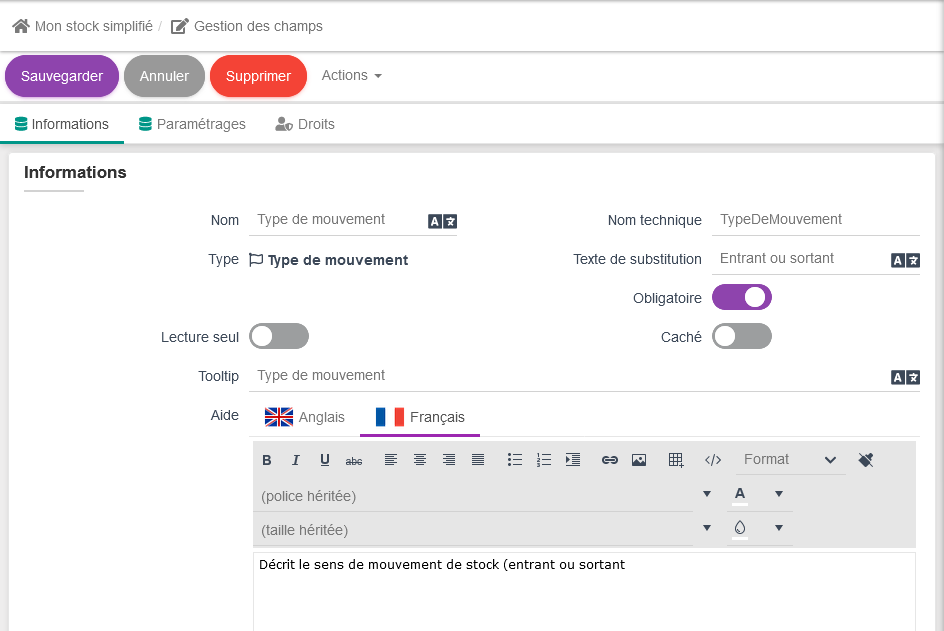
Task: Click the italic formatting icon
Action: [x=296, y=460]
